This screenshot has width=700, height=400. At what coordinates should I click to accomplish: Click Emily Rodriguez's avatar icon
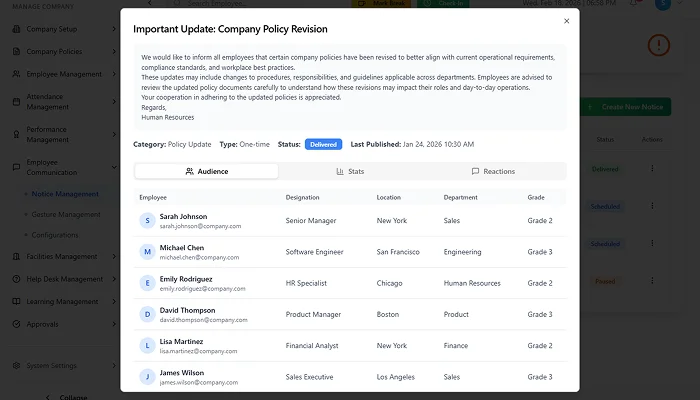click(148, 283)
